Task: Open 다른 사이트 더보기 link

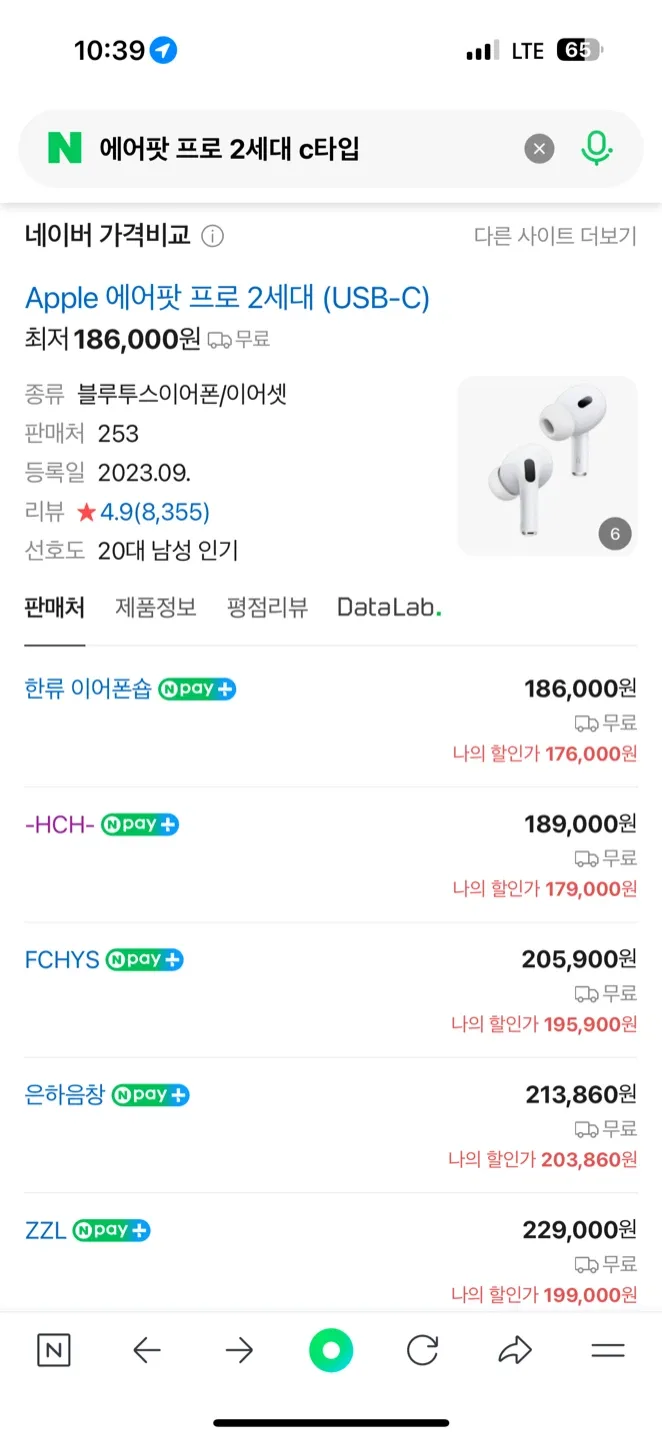Action: coord(555,237)
